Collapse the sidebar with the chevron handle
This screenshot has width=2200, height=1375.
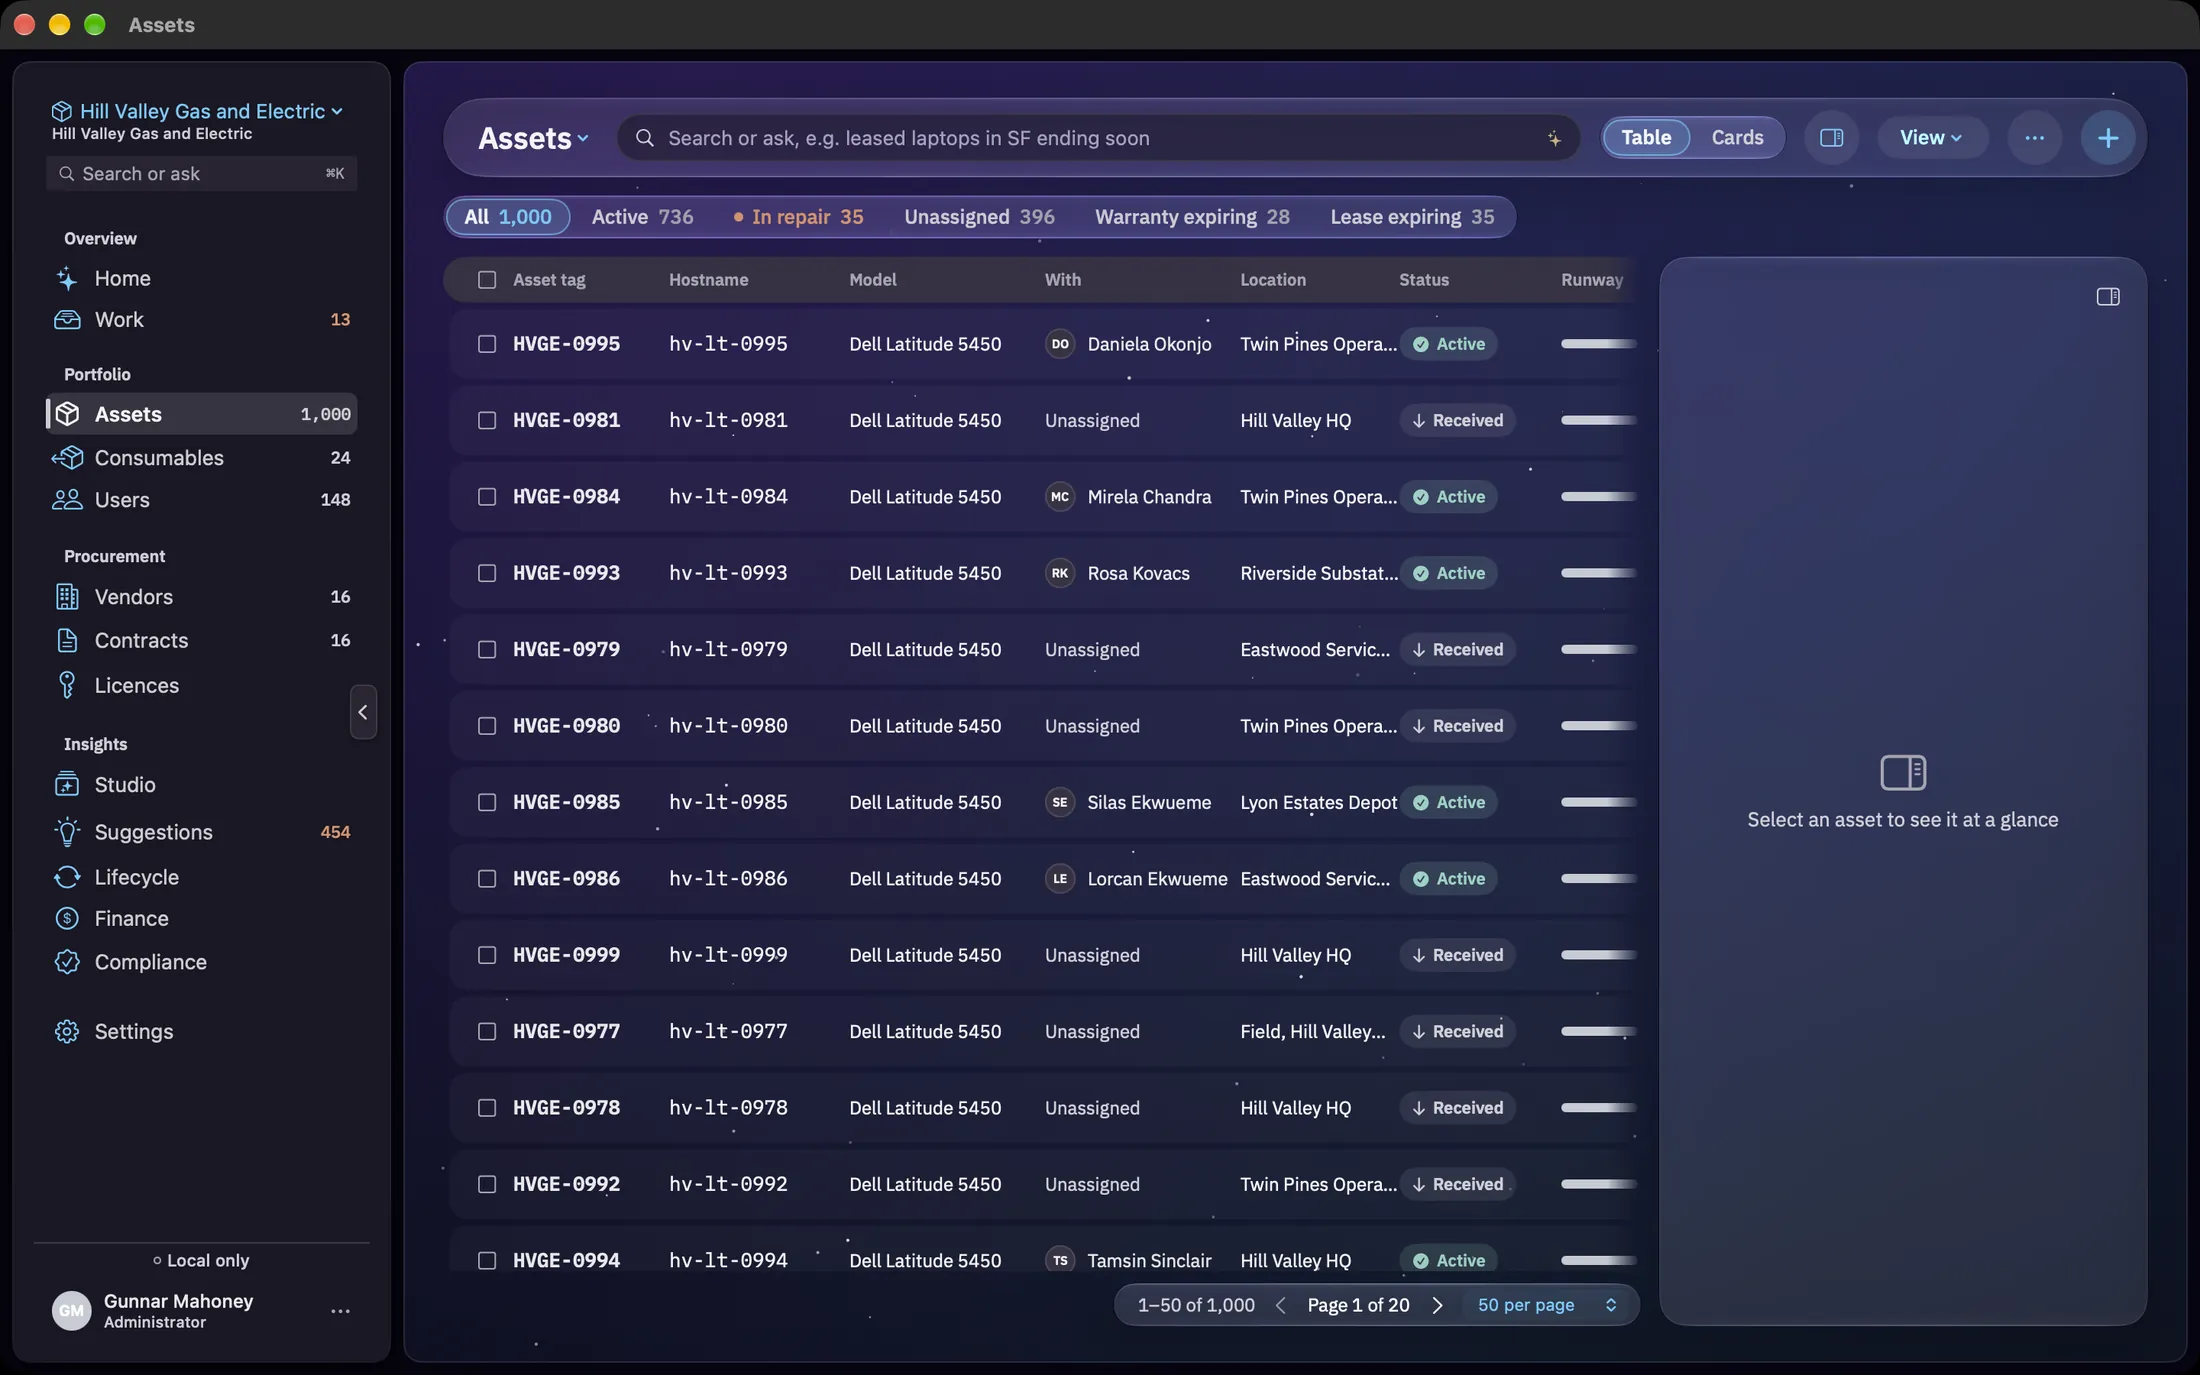[x=363, y=712]
